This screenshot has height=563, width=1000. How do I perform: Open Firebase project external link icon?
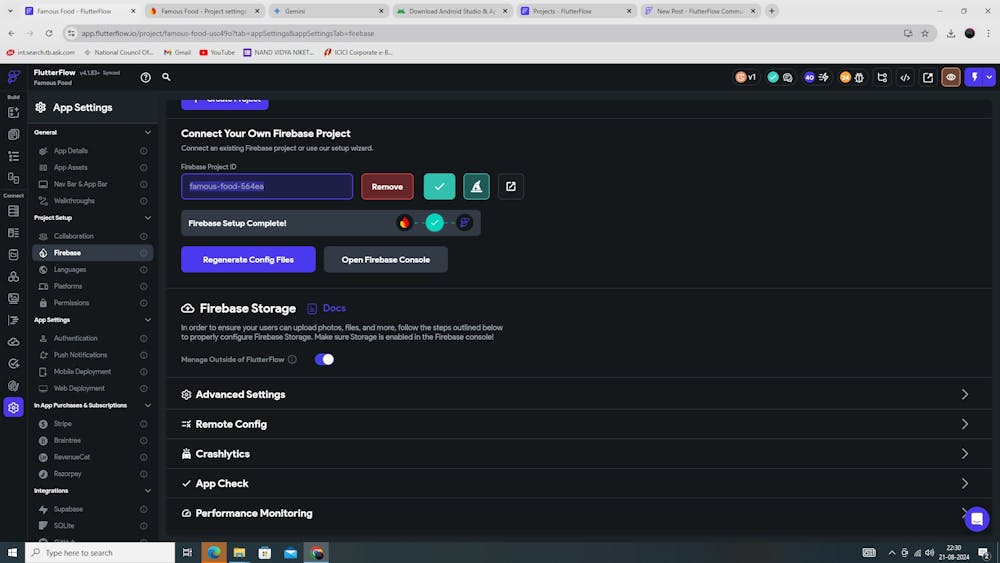[511, 186]
